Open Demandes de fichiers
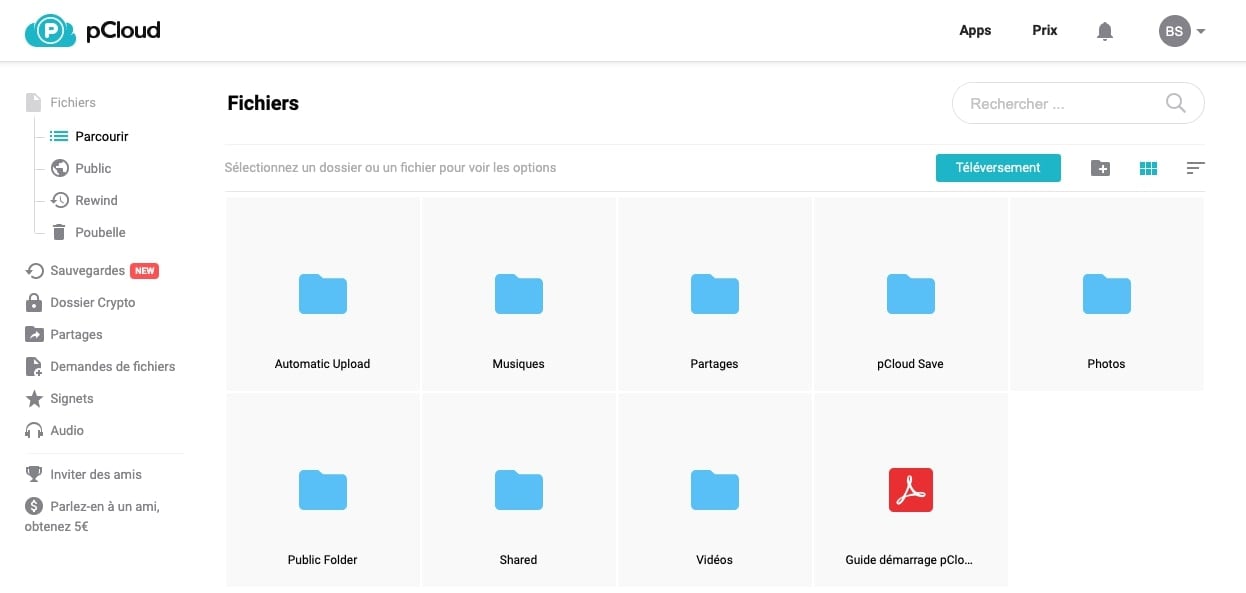1246x593 pixels. click(113, 366)
